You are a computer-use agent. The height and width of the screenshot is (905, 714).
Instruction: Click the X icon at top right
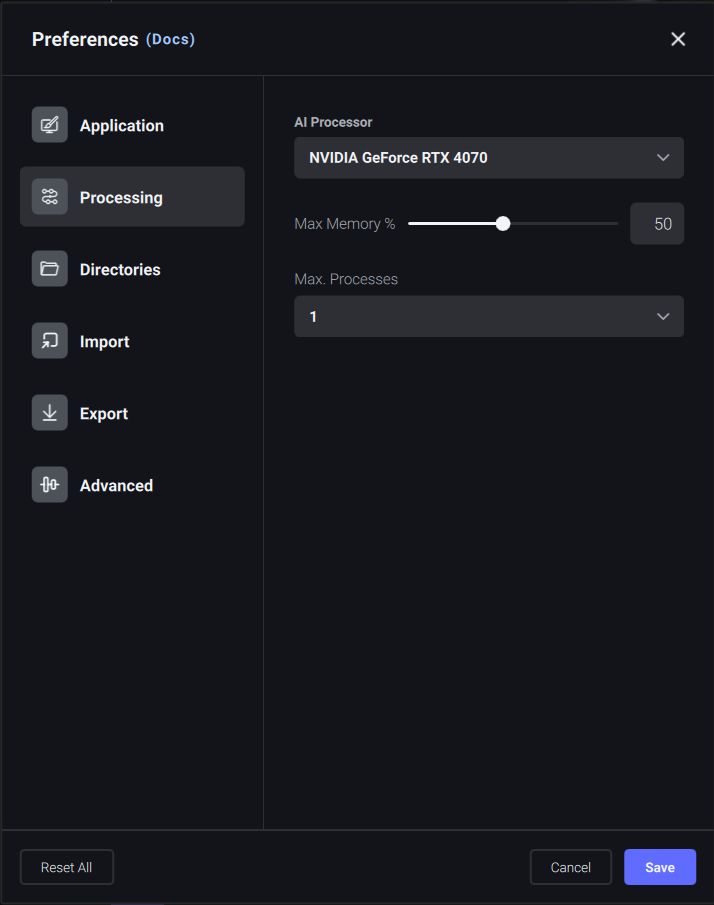[x=678, y=39]
